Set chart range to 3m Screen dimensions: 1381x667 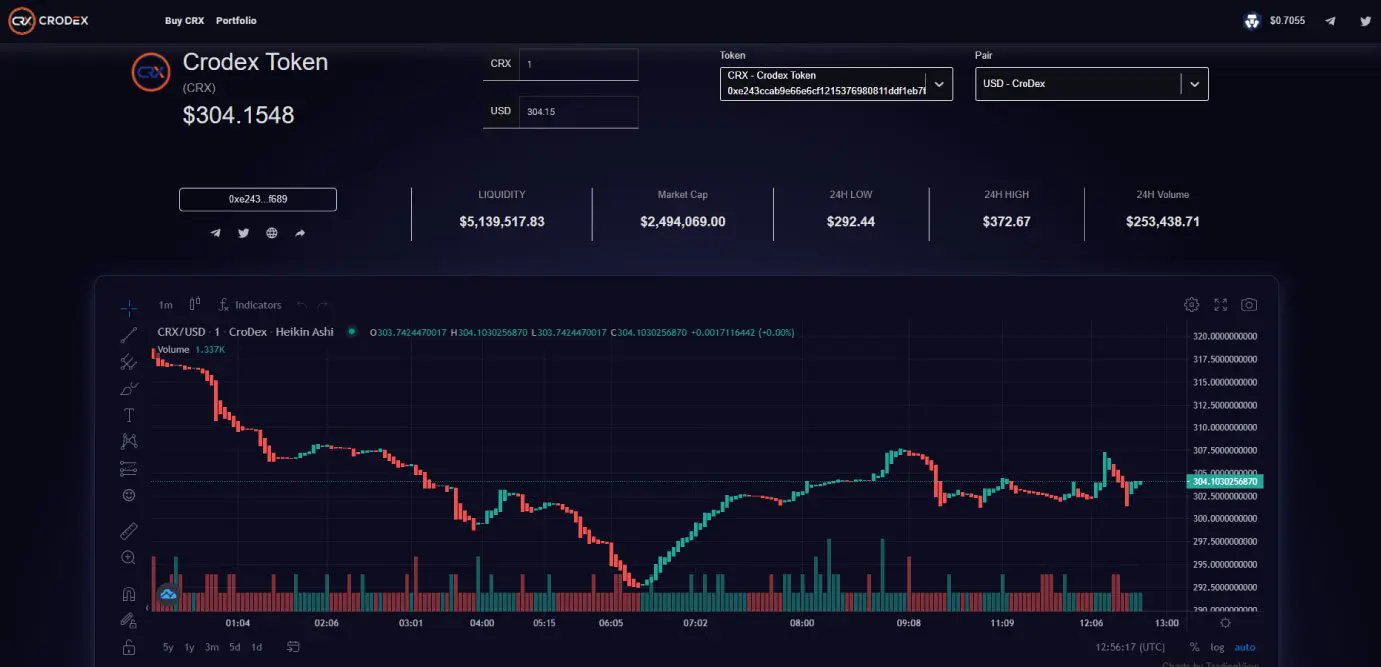(x=212, y=647)
